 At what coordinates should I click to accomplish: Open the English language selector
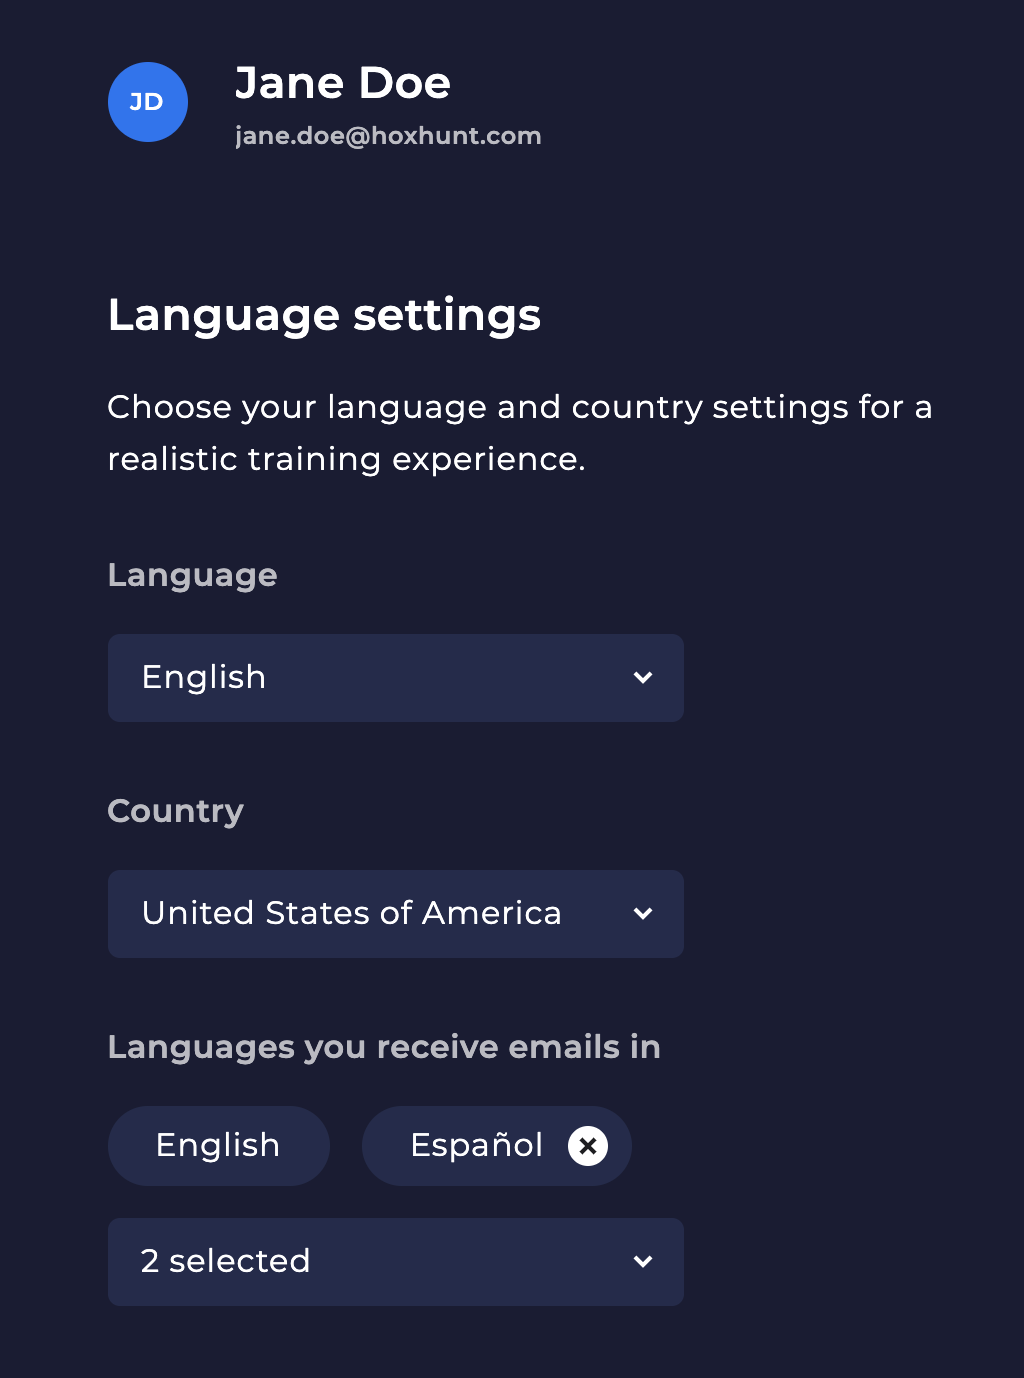(x=396, y=678)
